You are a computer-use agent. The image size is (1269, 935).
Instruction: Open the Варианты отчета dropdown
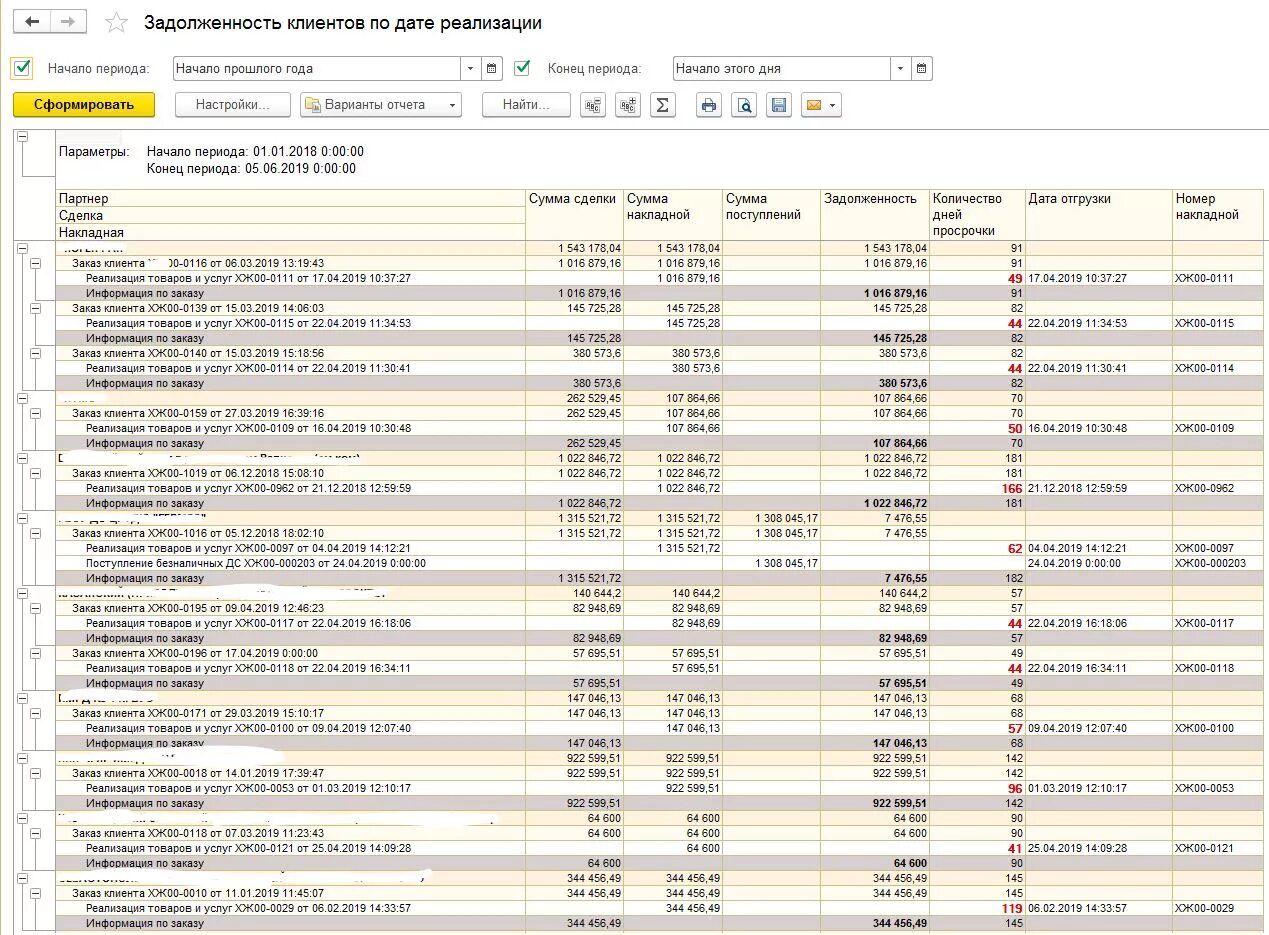pos(381,105)
